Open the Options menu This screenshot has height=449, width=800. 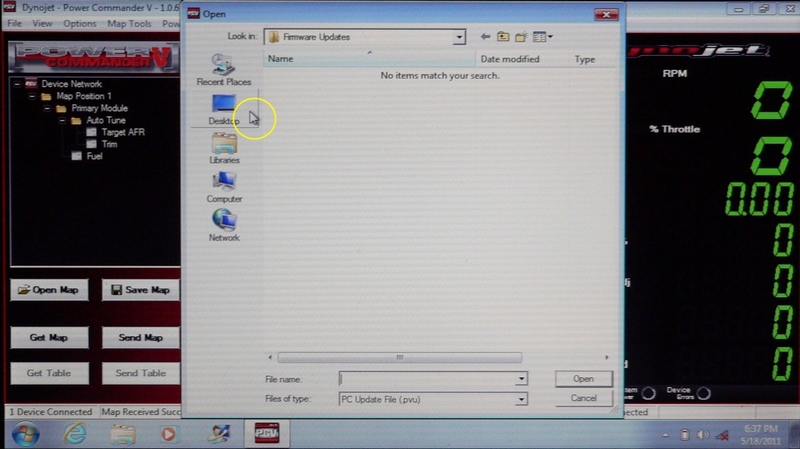click(x=80, y=23)
